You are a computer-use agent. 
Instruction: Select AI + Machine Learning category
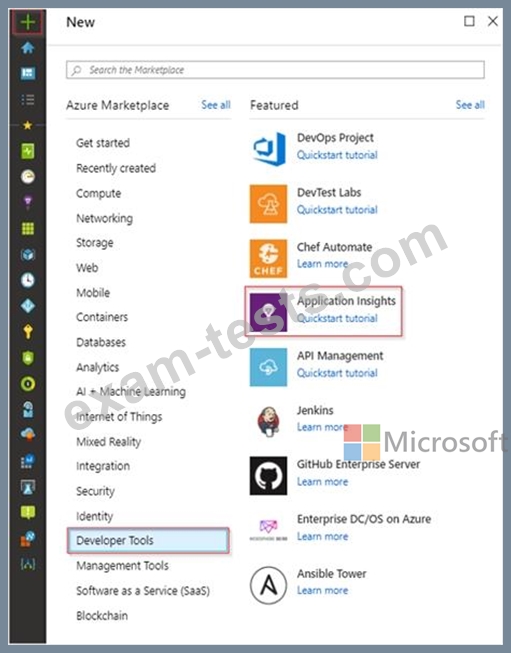tap(131, 391)
